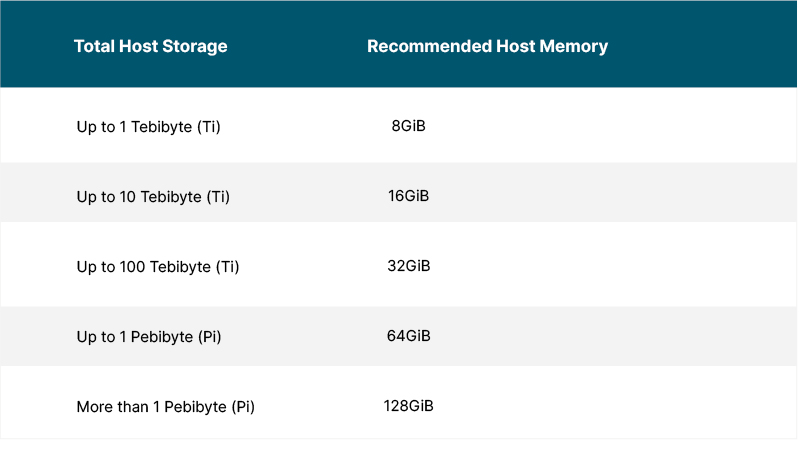
Task: Choose the Up to 1 Pebibyte cell
Action: [x=149, y=337]
